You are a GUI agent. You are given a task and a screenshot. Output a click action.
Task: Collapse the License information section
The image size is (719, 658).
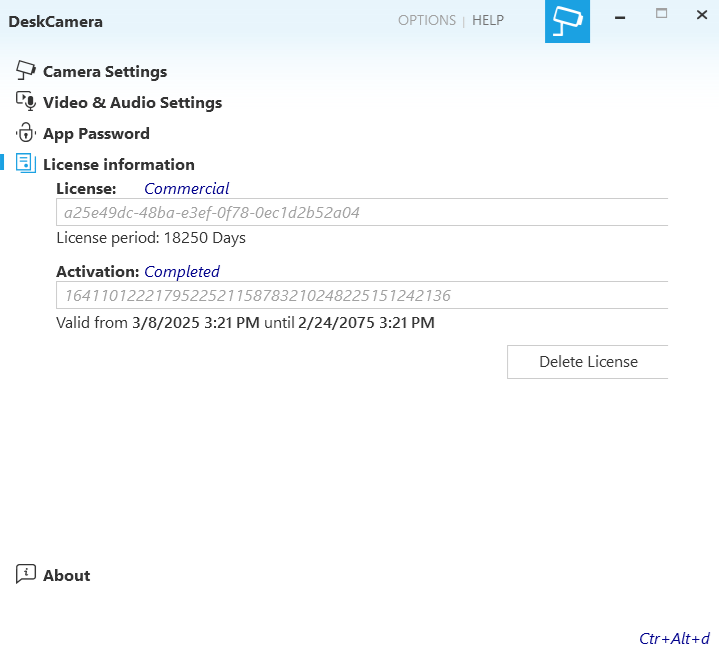(119, 164)
